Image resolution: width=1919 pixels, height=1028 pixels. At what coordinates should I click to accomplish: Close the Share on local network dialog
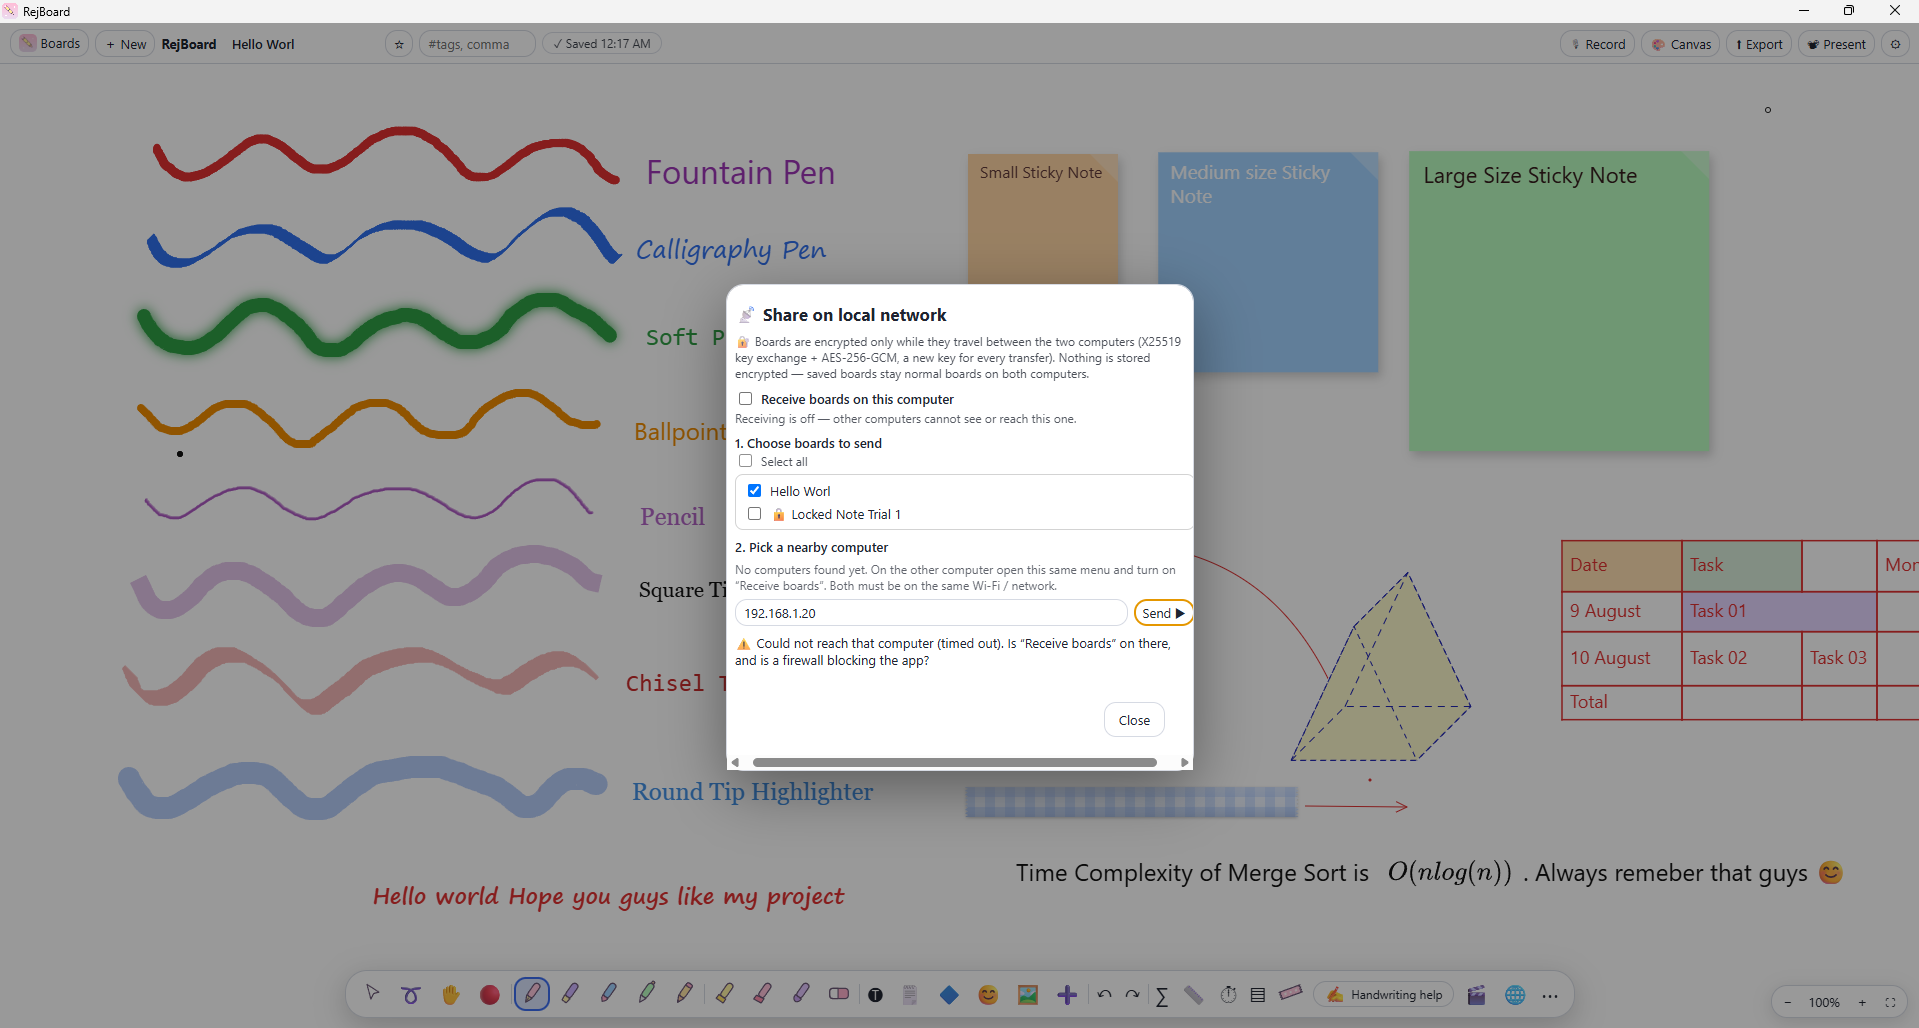[x=1134, y=720]
